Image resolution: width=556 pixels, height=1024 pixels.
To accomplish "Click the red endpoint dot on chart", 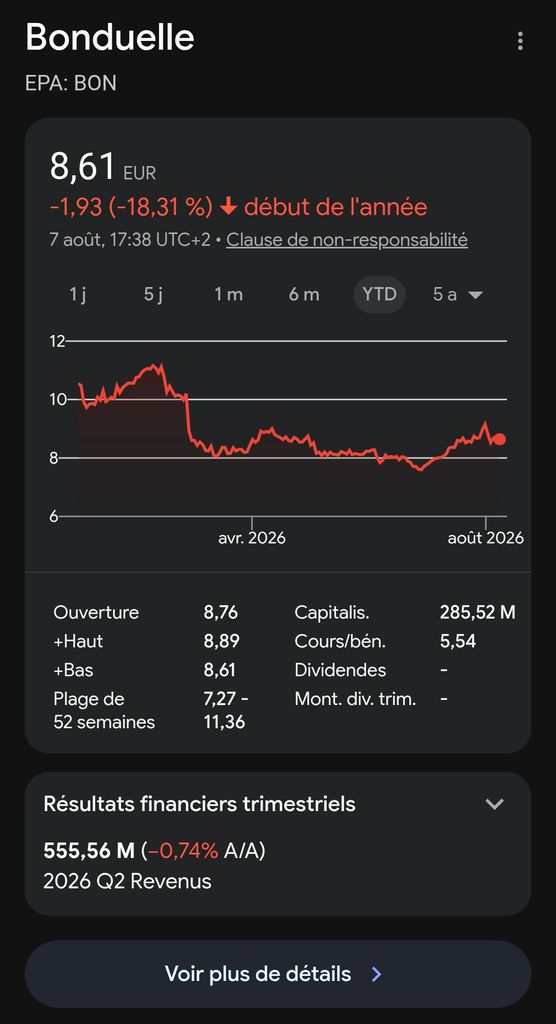I will (x=500, y=439).
